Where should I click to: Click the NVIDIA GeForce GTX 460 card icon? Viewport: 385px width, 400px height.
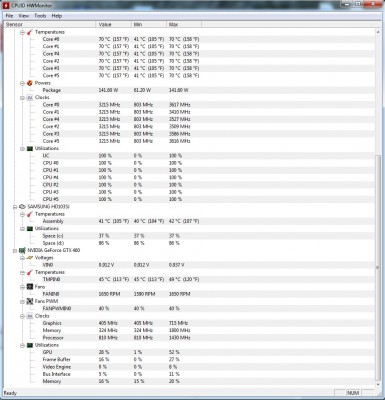tap(22, 250)
